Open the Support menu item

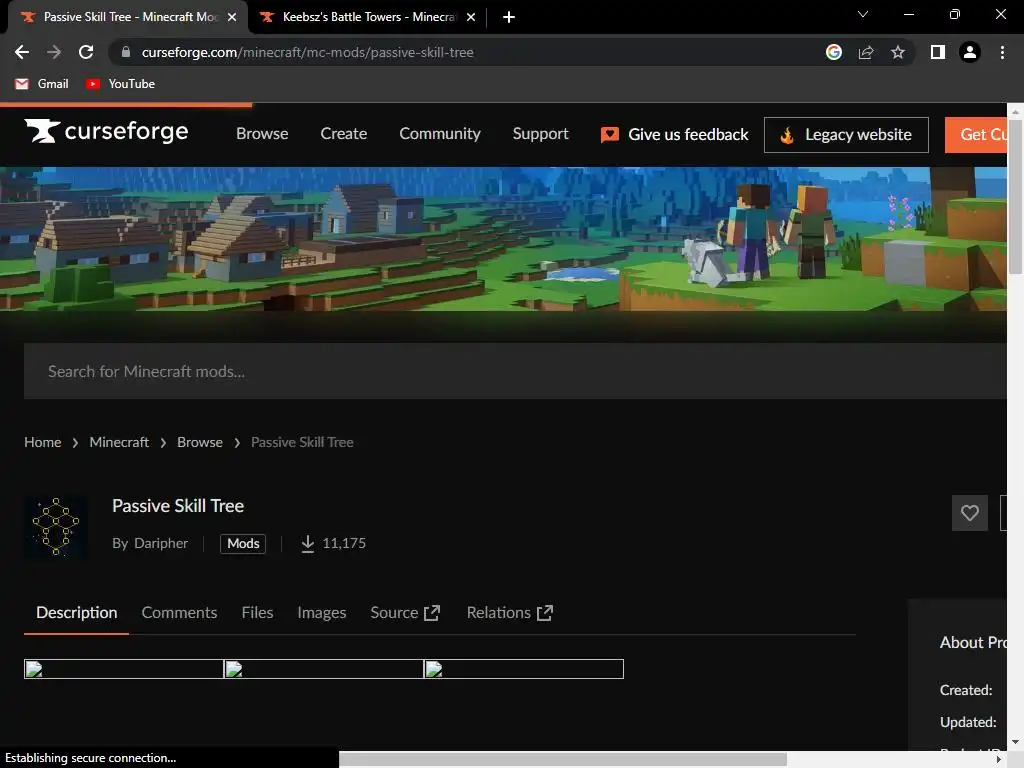pyautogui.click(x=540, y=134)
